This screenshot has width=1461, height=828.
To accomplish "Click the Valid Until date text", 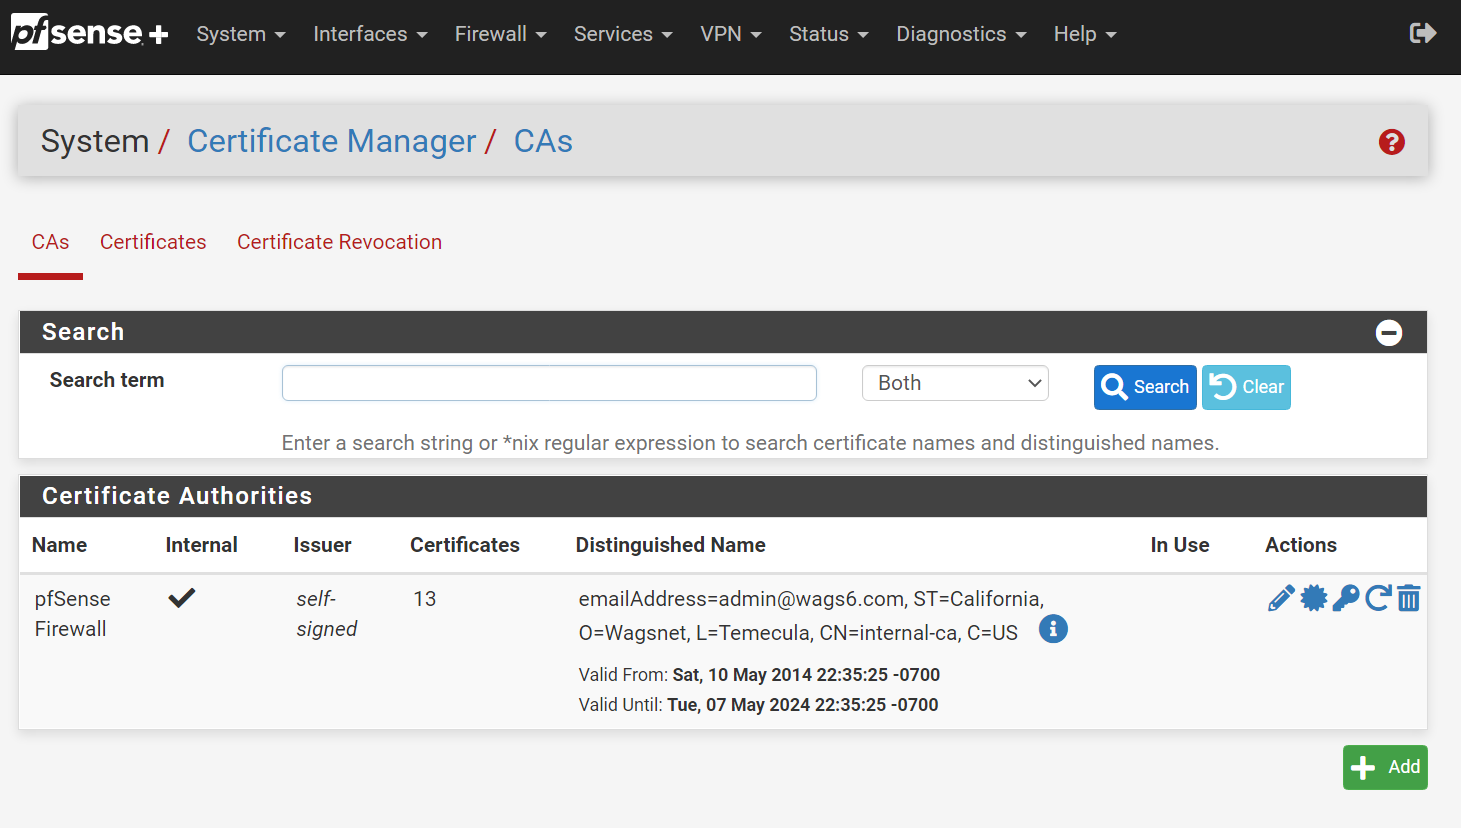I will [758, 705].
